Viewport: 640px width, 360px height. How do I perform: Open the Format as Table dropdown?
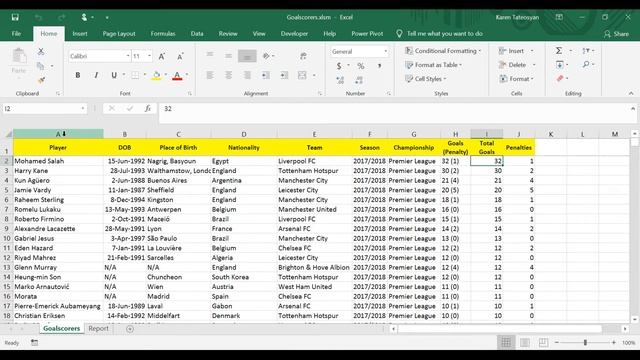[x=433, y=65]
